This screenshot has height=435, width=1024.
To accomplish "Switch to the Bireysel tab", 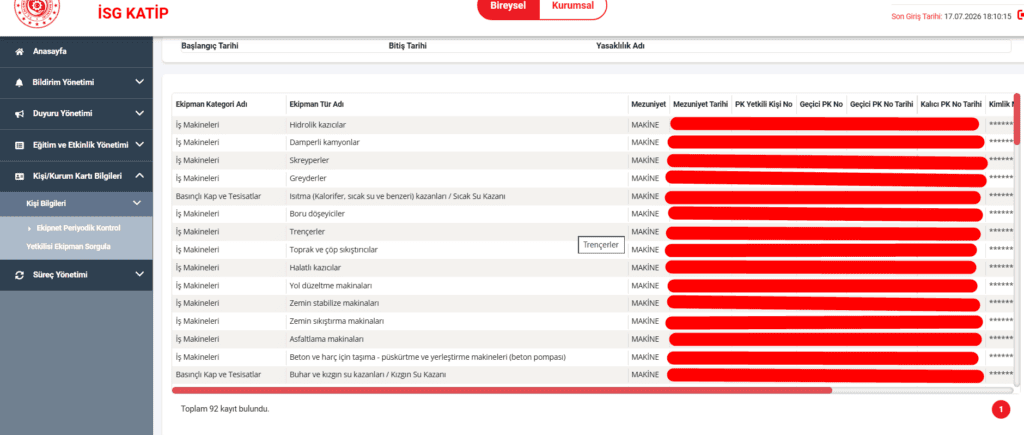I will [x=509, y=6].
